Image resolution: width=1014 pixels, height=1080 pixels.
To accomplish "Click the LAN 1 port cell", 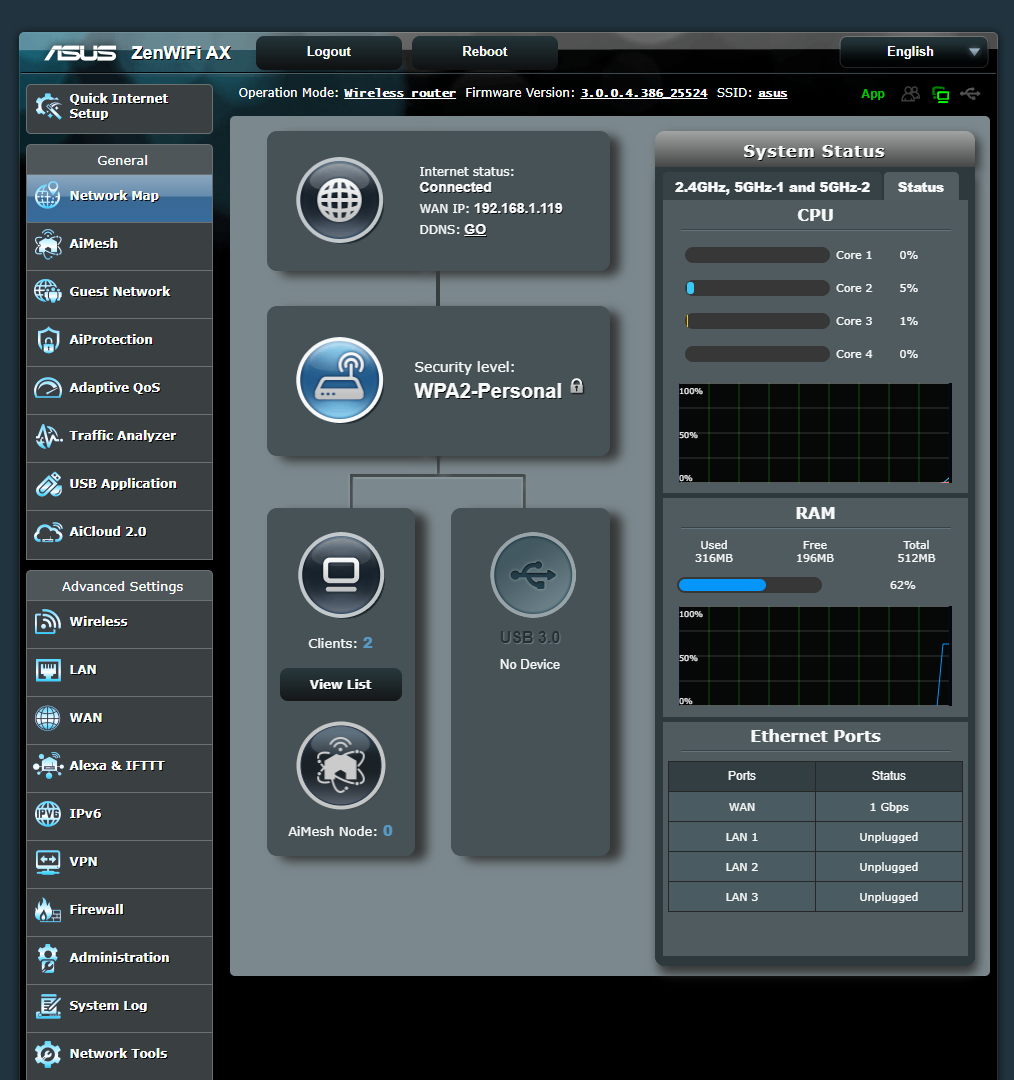I will (742, 837).
